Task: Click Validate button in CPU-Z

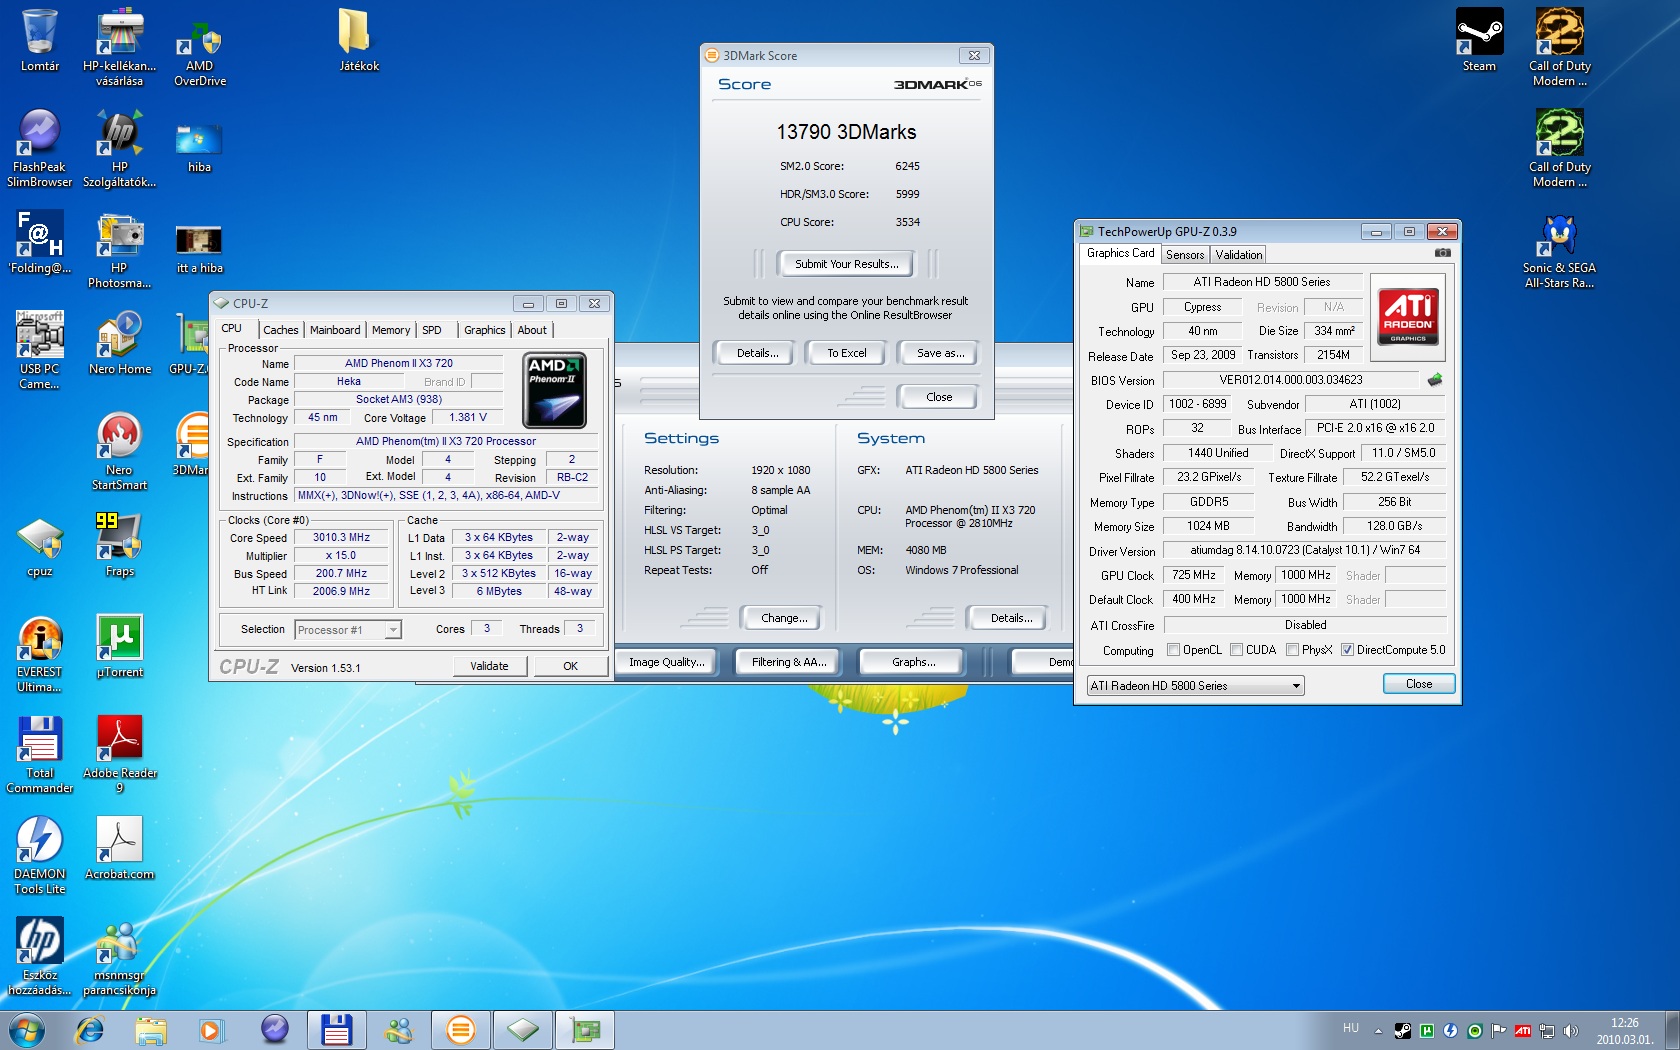Action: pyautogui.click(x=489, y=666)
